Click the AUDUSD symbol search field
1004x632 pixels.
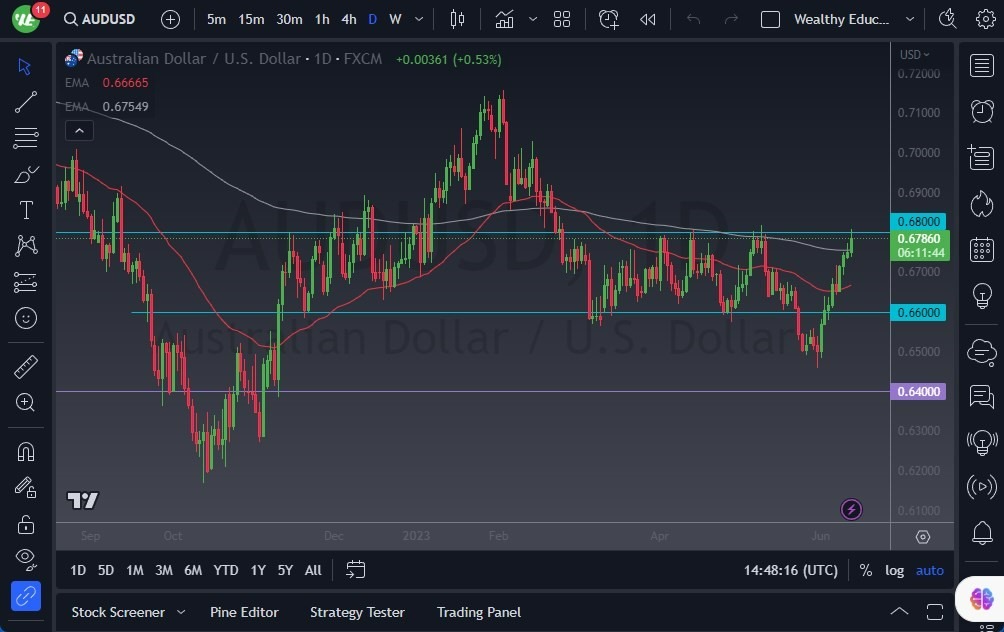tap(100, 18)
